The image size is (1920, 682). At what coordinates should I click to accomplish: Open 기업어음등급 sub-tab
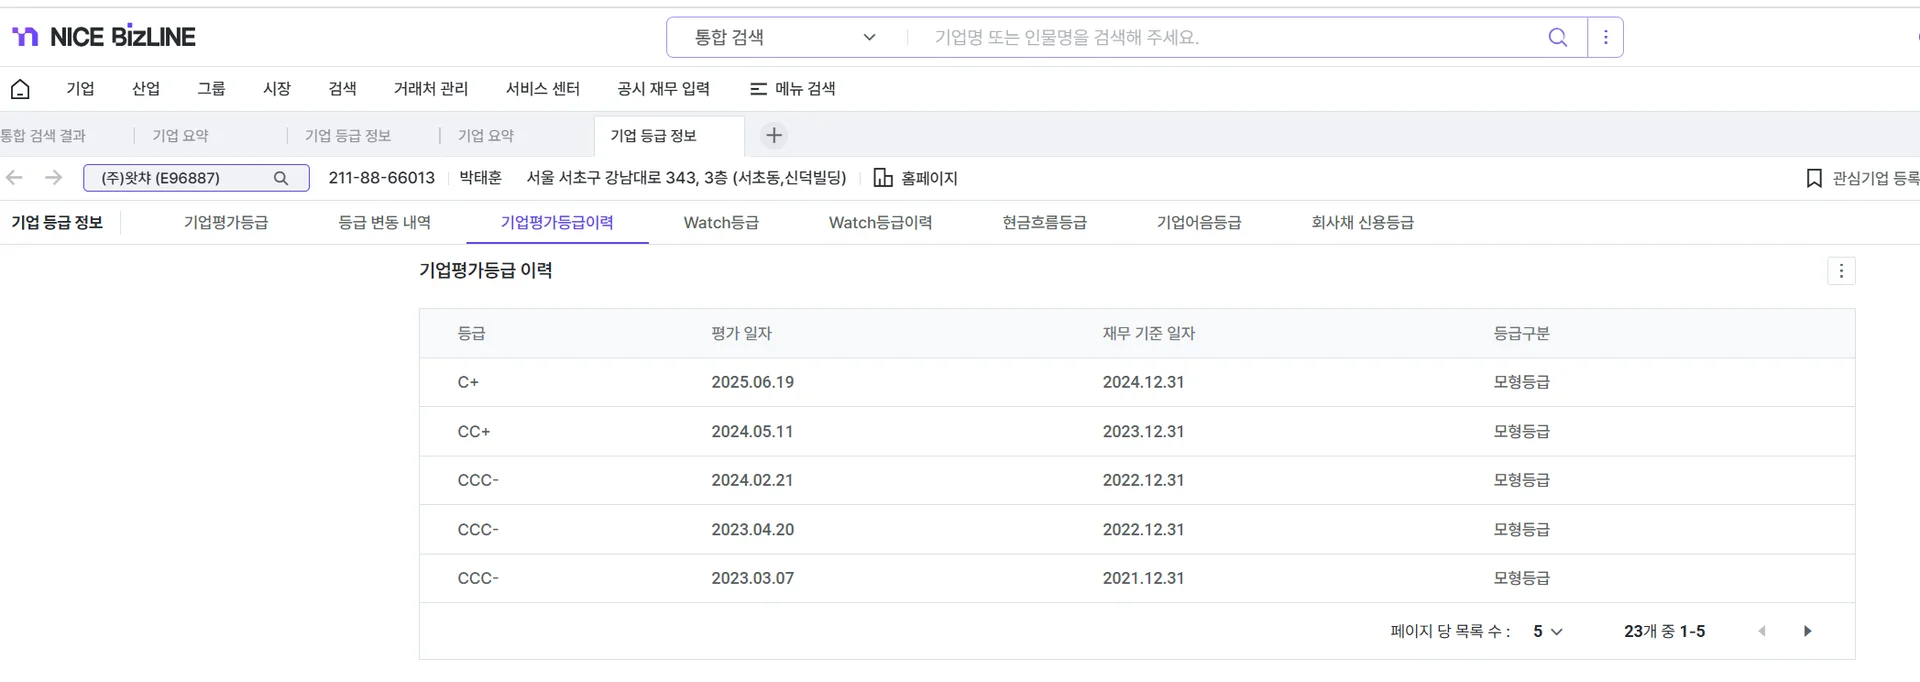tap(1199, 223)
